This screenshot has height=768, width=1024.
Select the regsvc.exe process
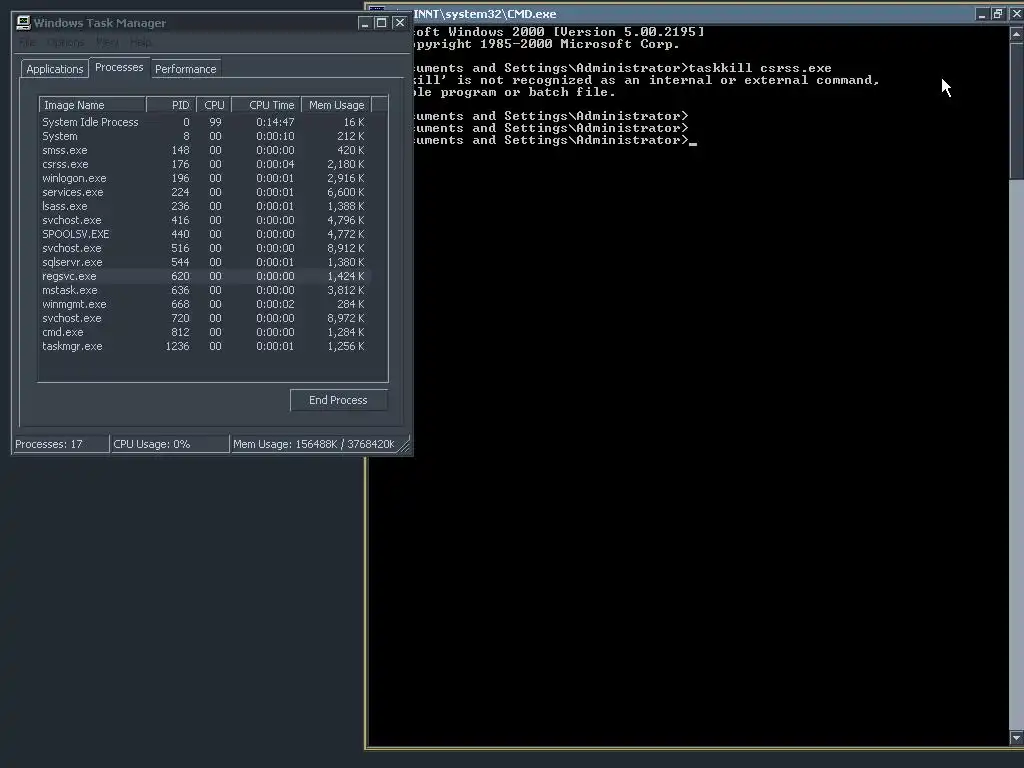click(x=205, y=277)
